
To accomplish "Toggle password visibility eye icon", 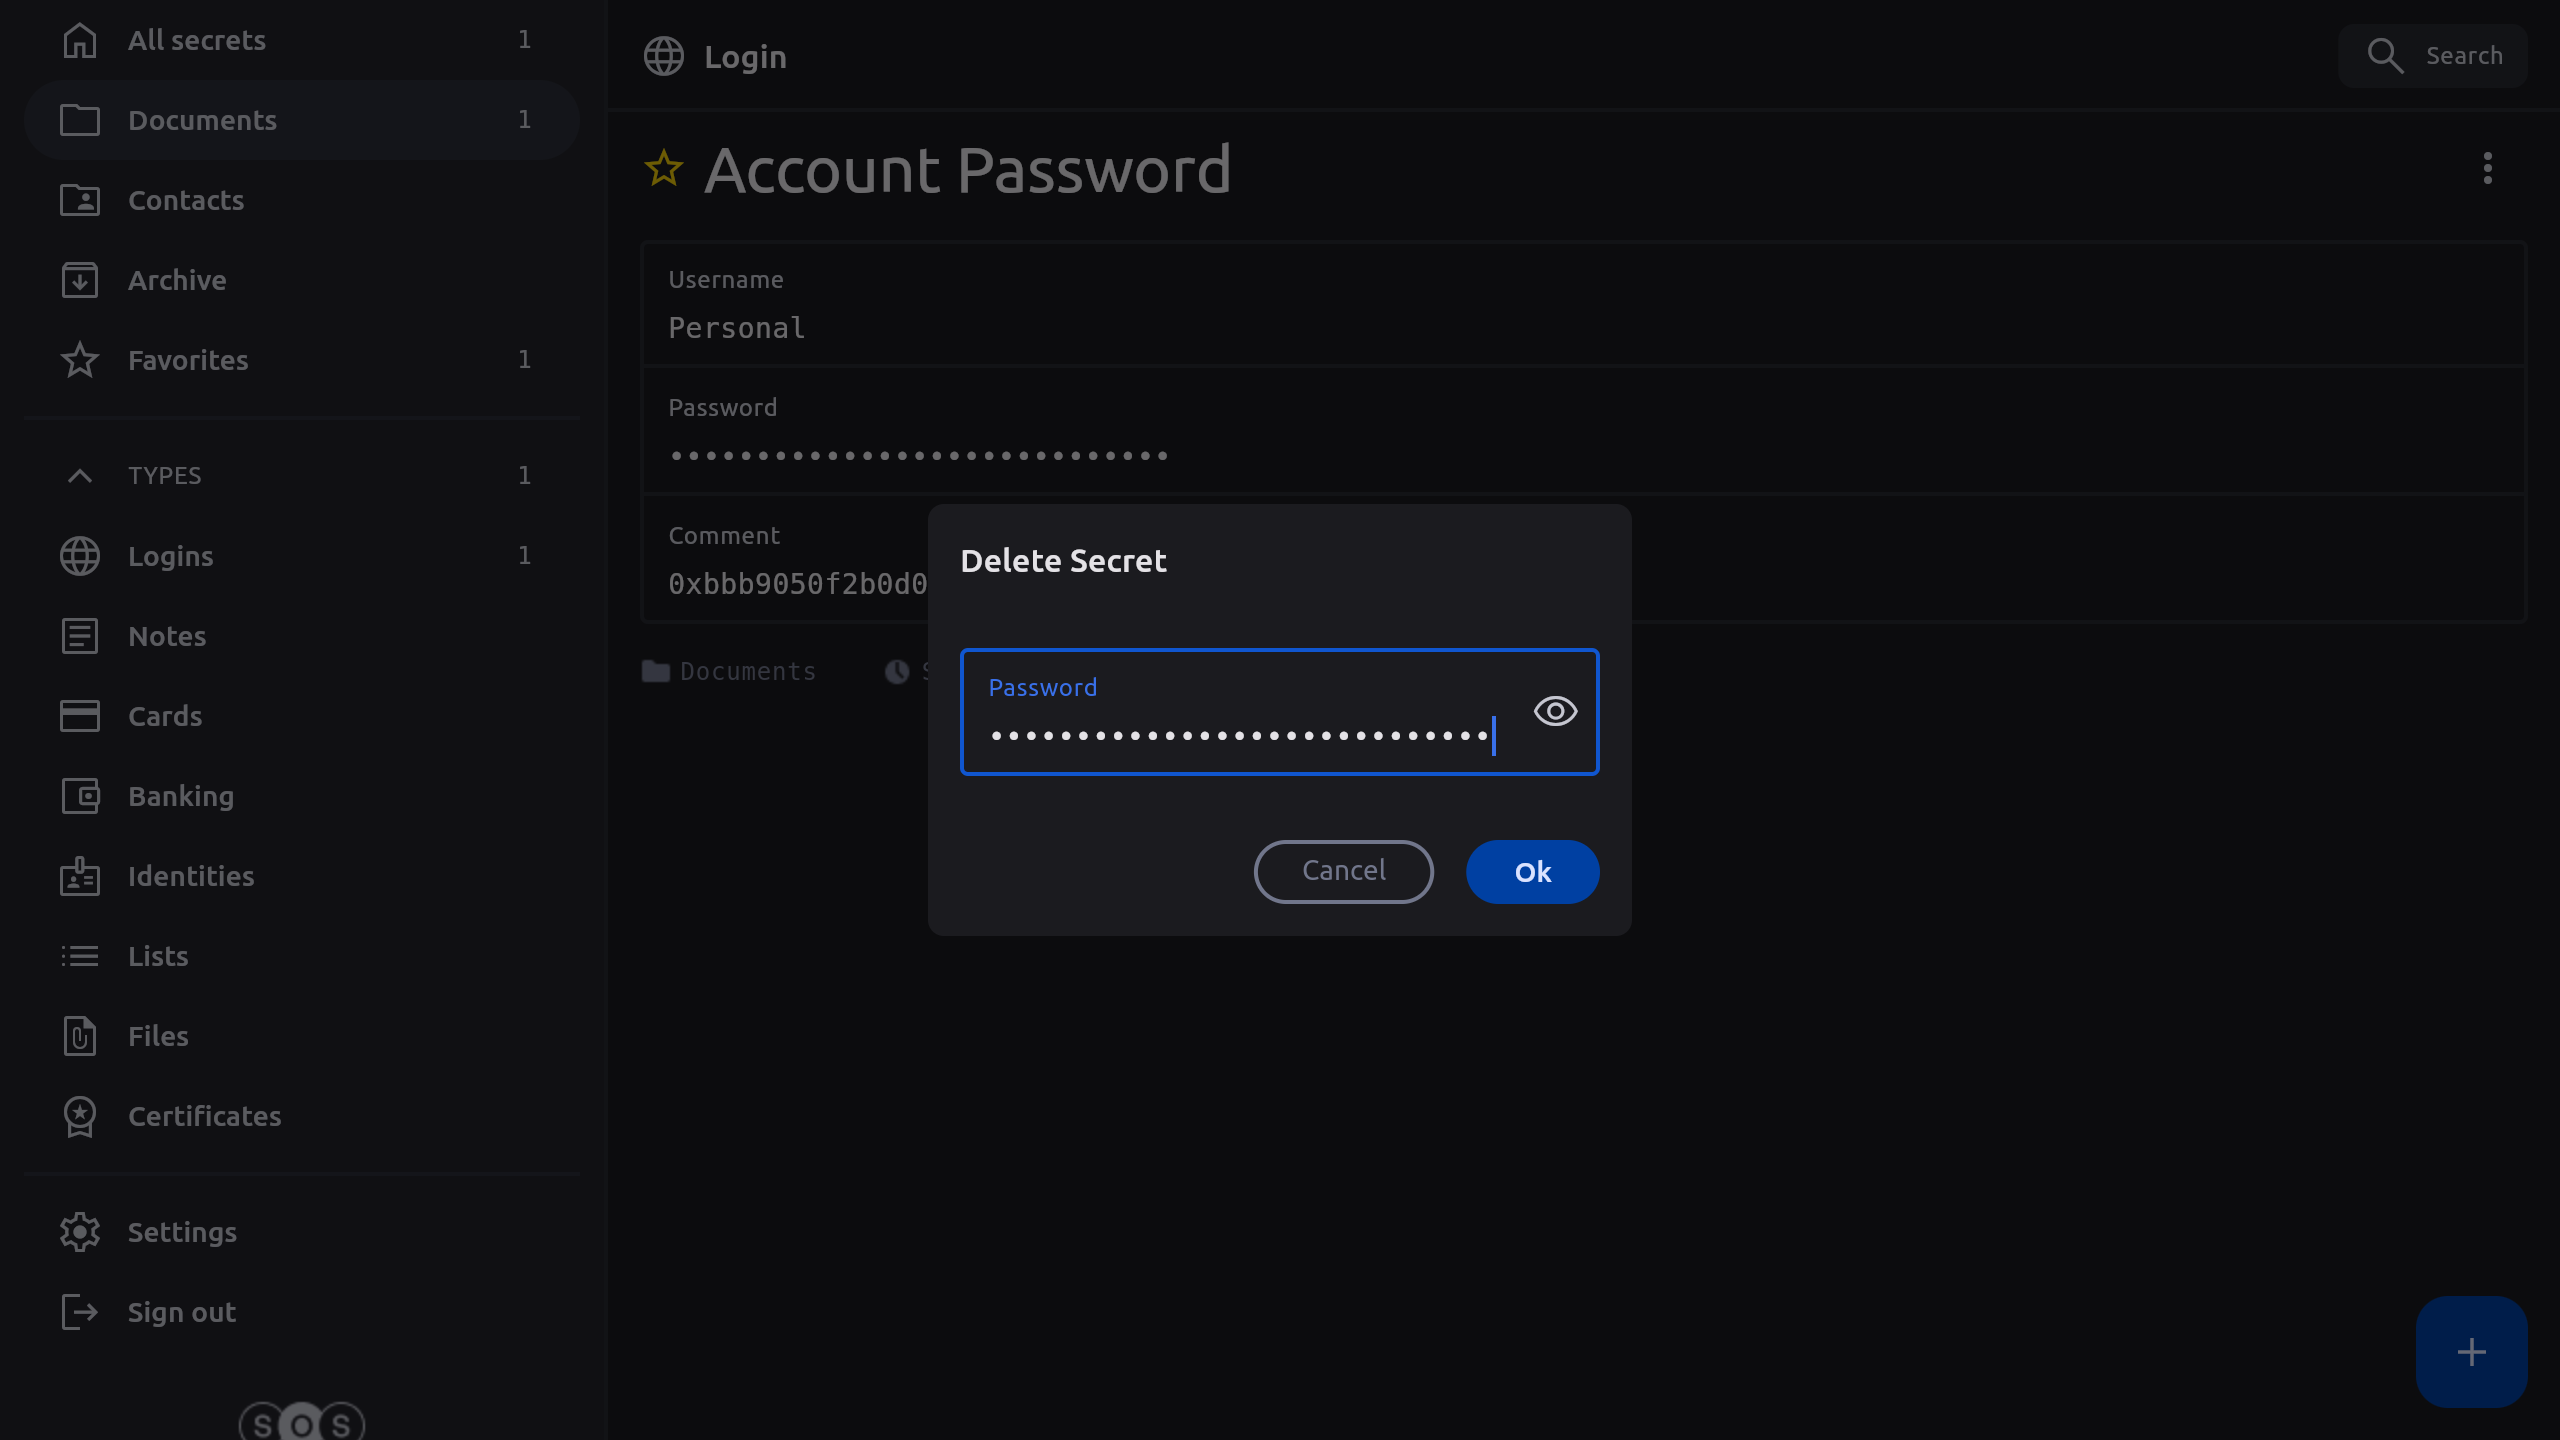I will [x=1555, y=711].
